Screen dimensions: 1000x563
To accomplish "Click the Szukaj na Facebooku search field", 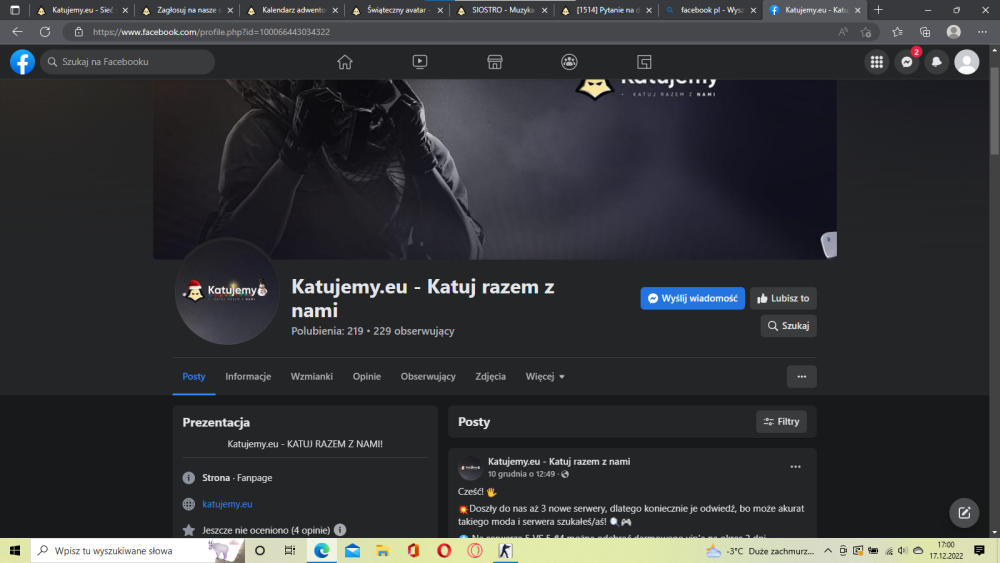I will tap(128, 62).
